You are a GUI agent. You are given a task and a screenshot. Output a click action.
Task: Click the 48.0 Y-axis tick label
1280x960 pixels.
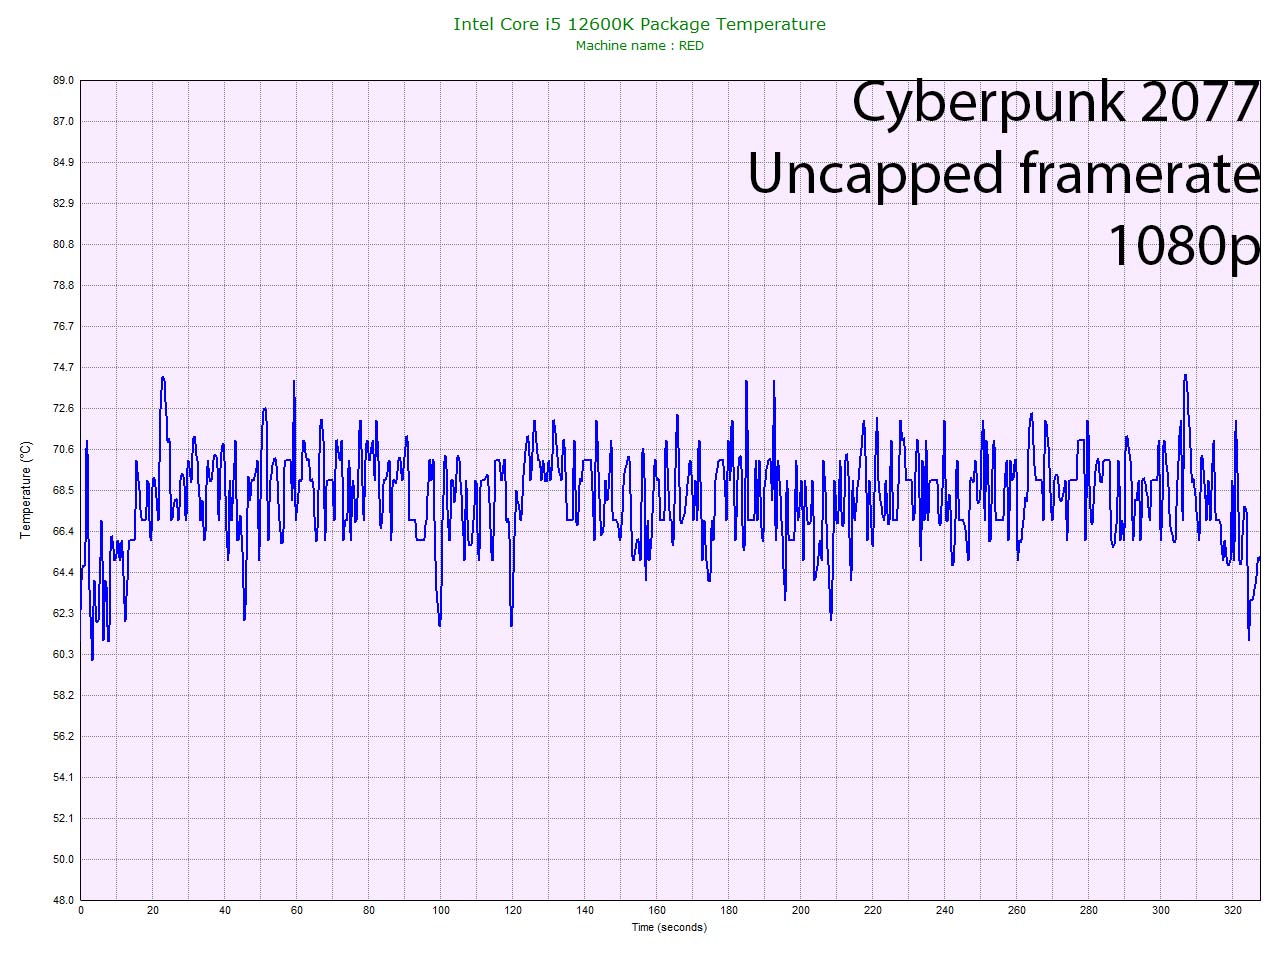point(63,900)
